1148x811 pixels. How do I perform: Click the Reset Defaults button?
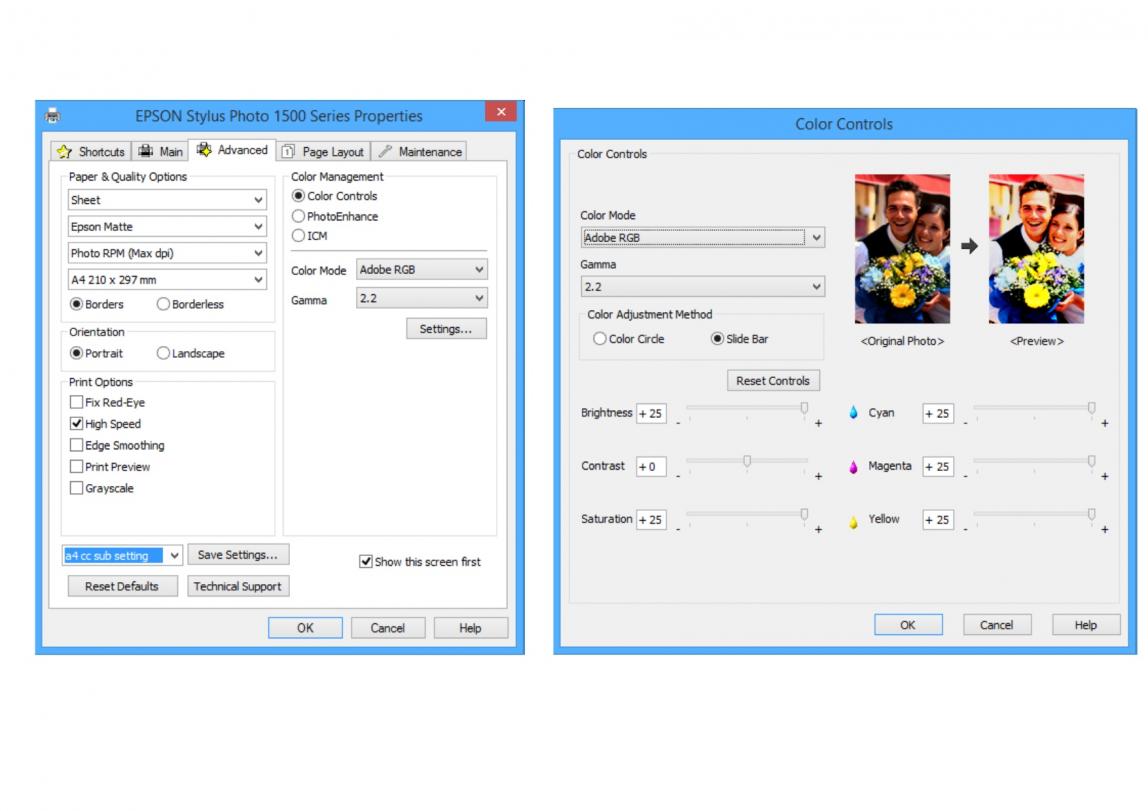[122, 586]
